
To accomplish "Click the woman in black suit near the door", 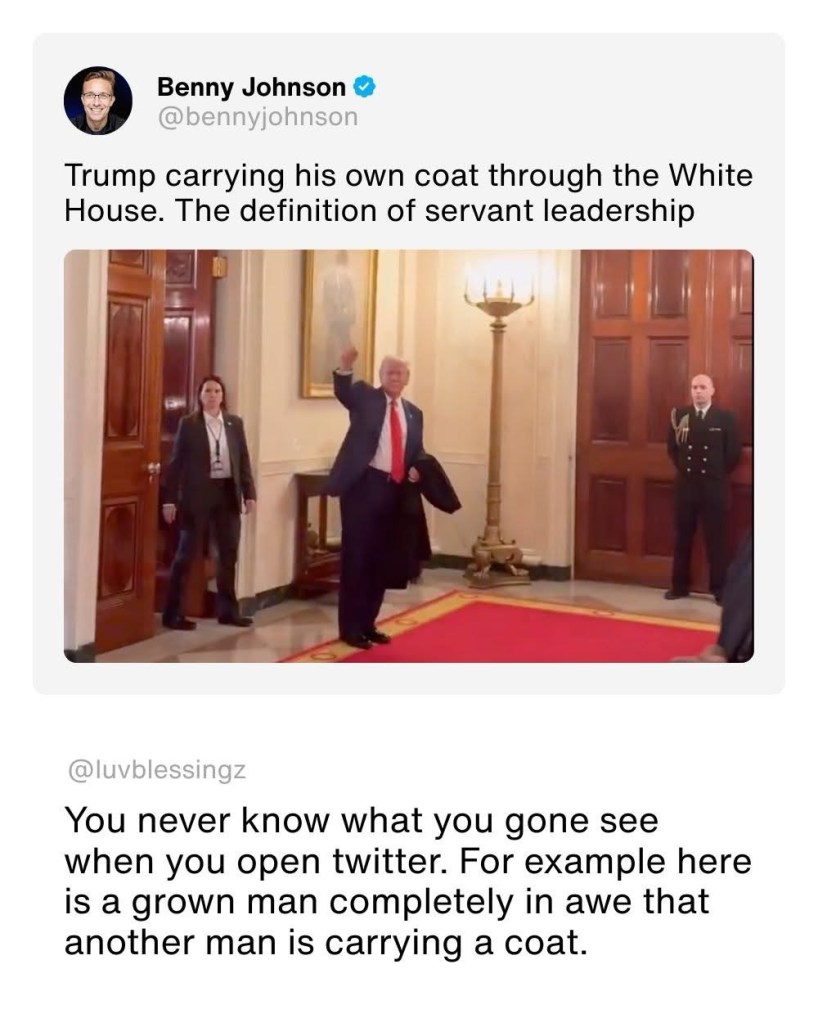I will pos(208,501).
